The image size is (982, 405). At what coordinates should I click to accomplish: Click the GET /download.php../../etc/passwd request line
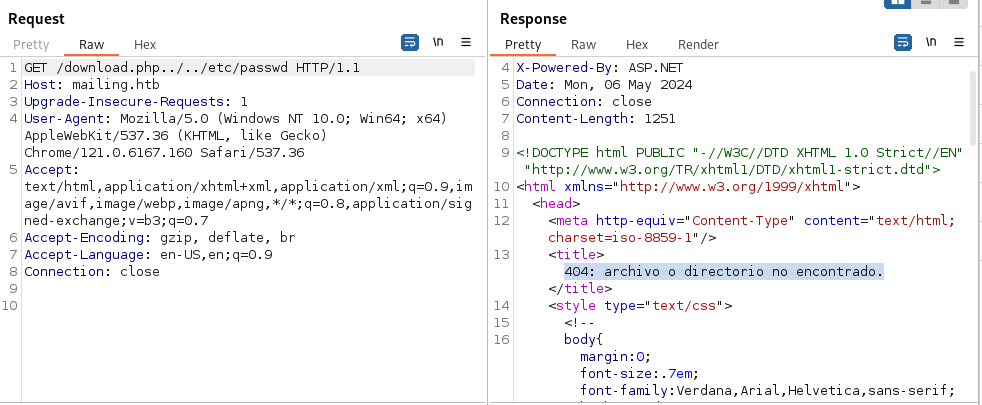192,68
